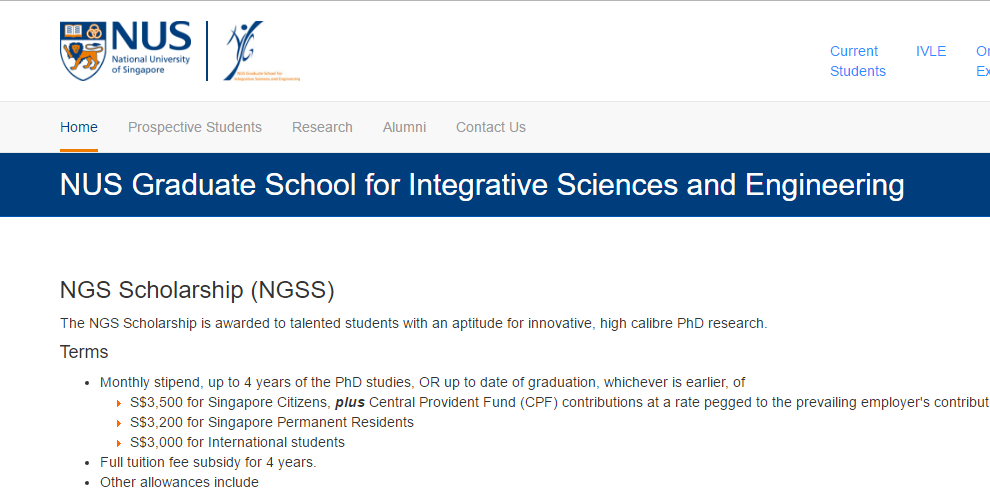Viewport: 990px width, 491px height.
Task: Click the bullet dot before Full tuition fee
Action: tap(89, 463)
